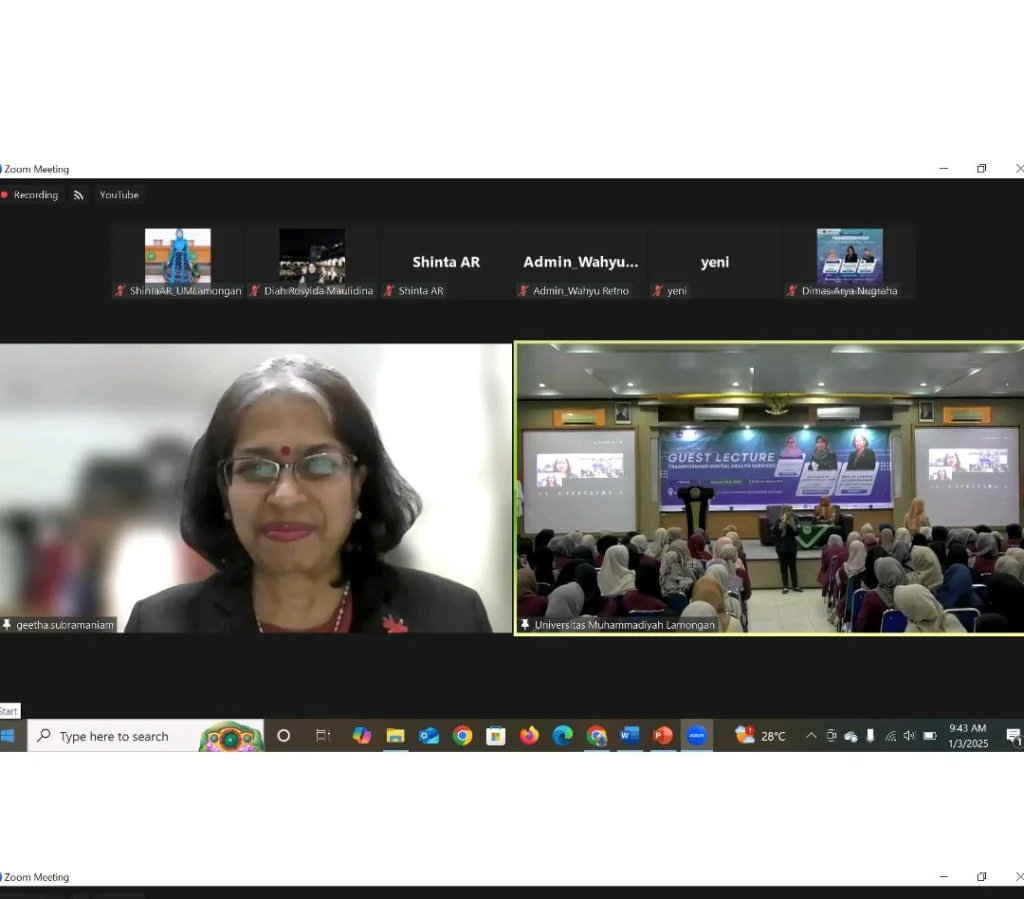Launch Firefox from the taskbar
Screen dimensions: 1024x899
[529, 736]
